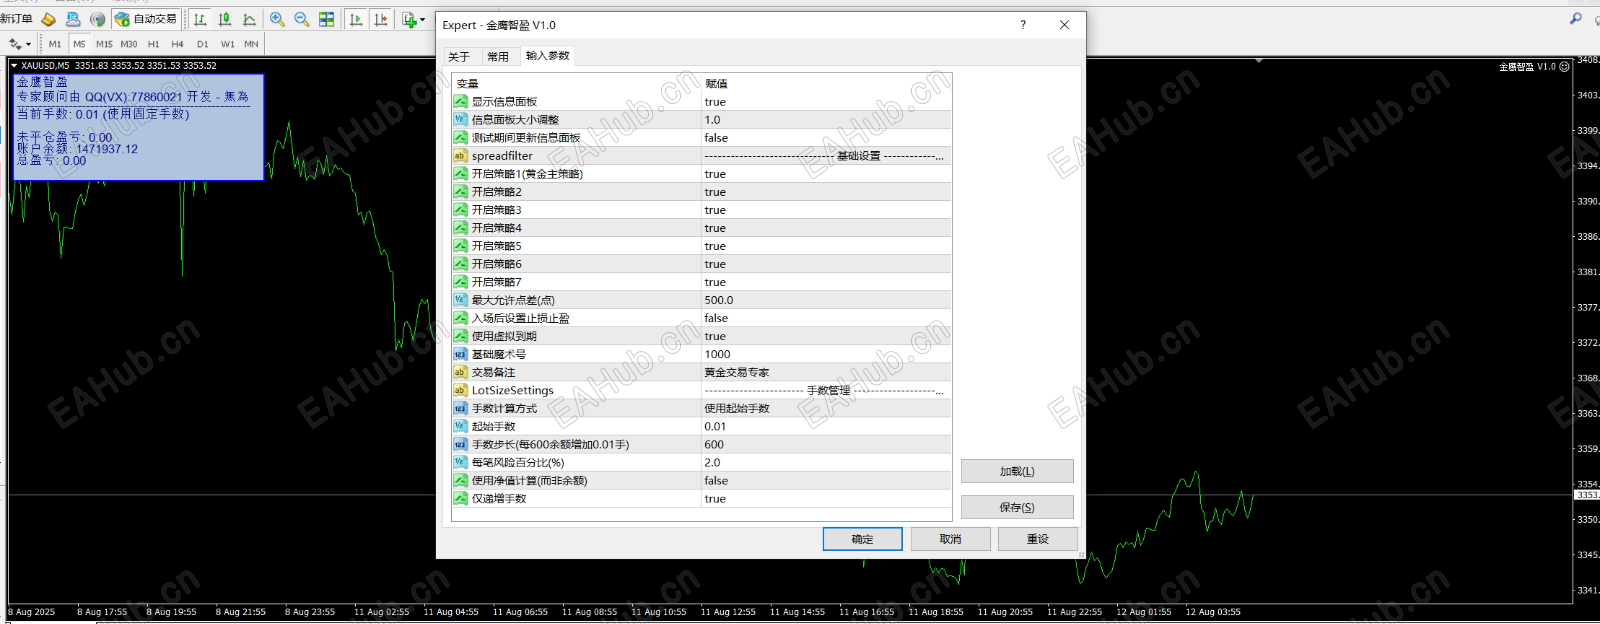This screenshot has width=1600, height=624.
Task: Expand the indicators list dropdown arrow
Action: pyautogui.click(x=422, y=19)
